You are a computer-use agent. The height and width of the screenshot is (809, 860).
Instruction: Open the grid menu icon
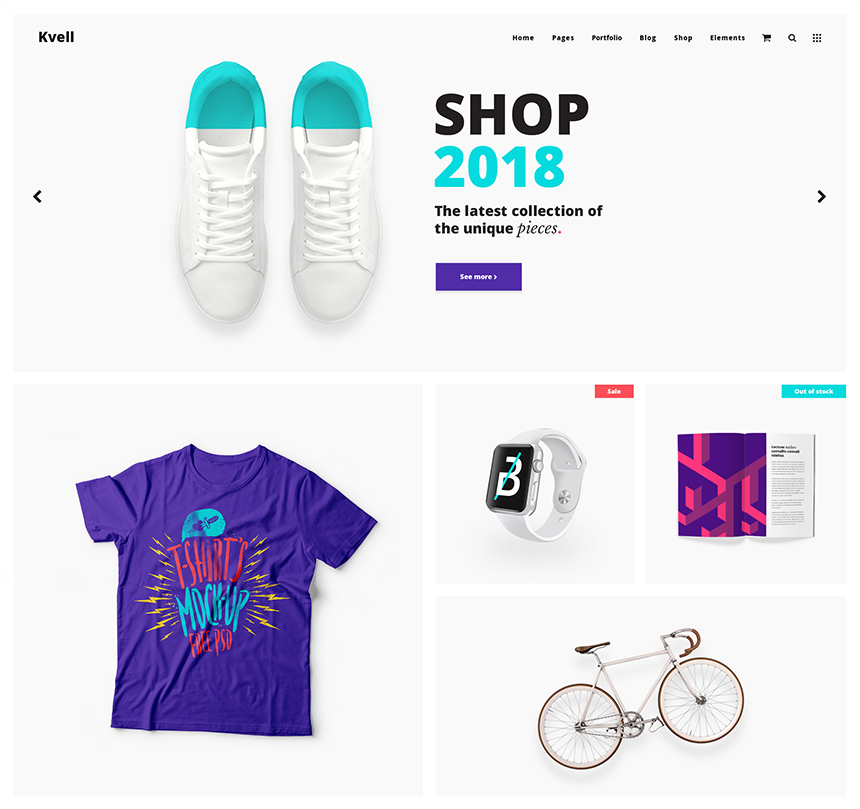pos(817,38)
